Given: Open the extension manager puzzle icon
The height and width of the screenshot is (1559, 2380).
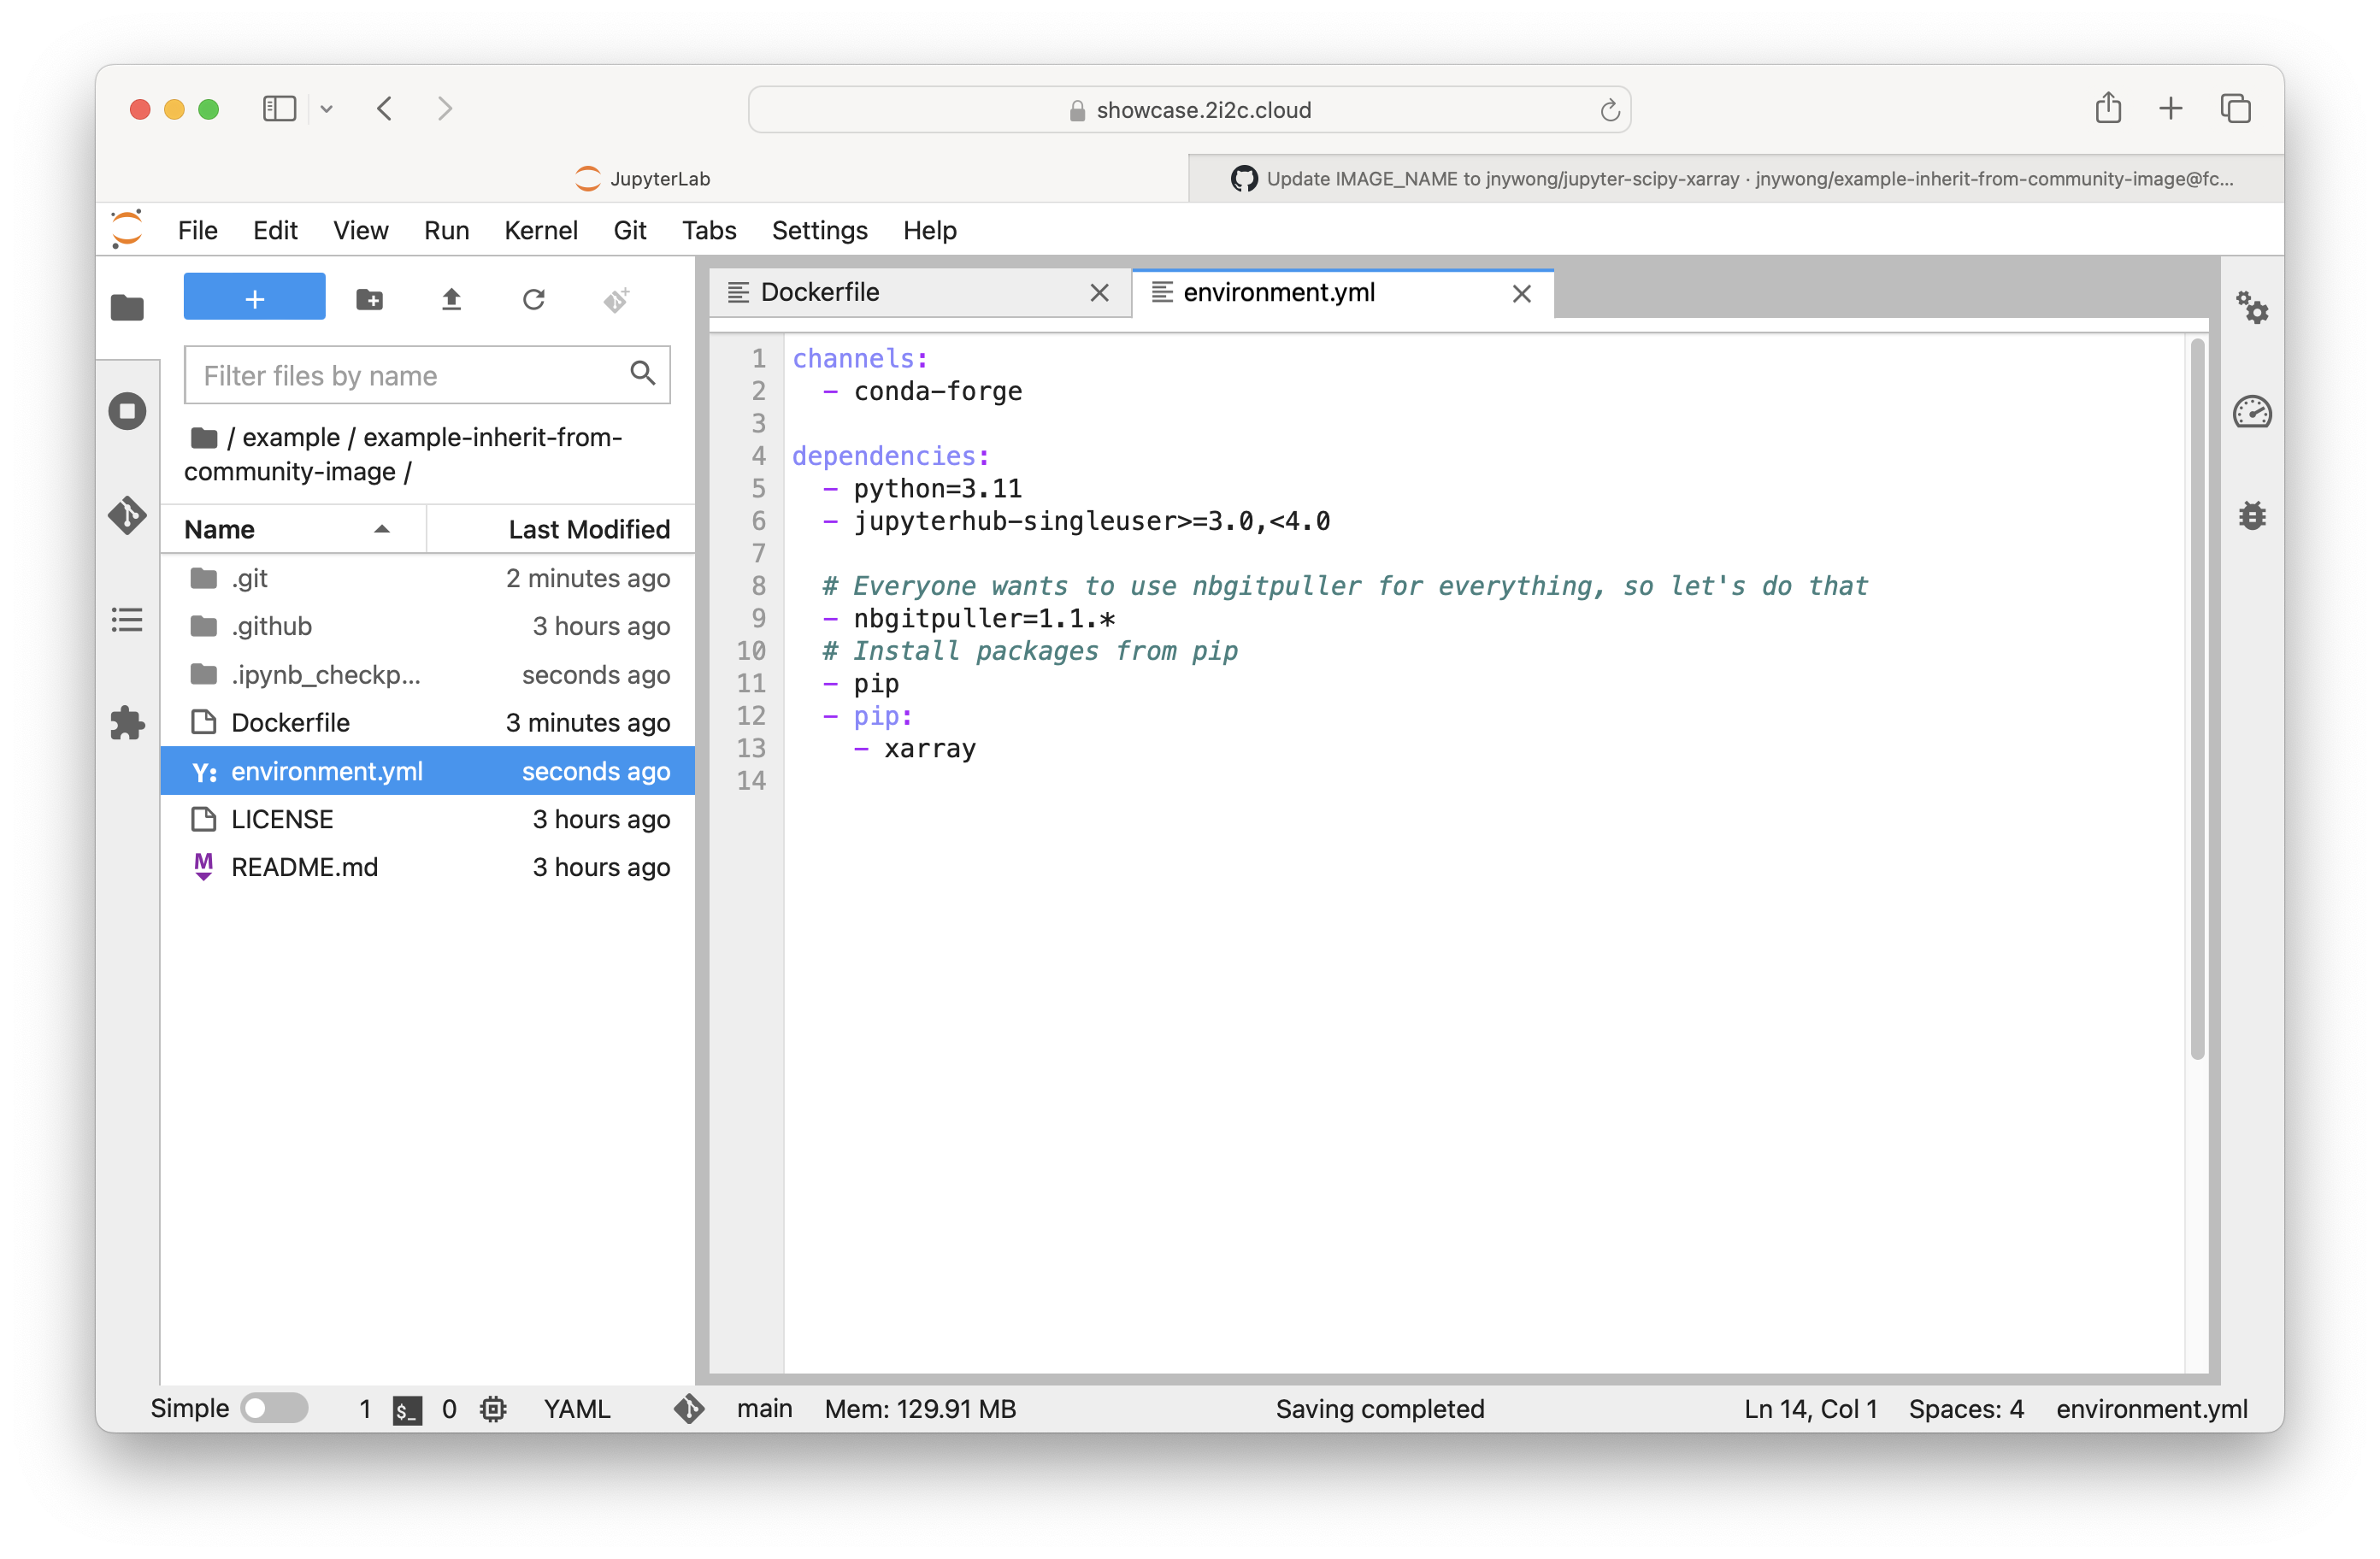Looking at the screenshot, I should (127, 723).
